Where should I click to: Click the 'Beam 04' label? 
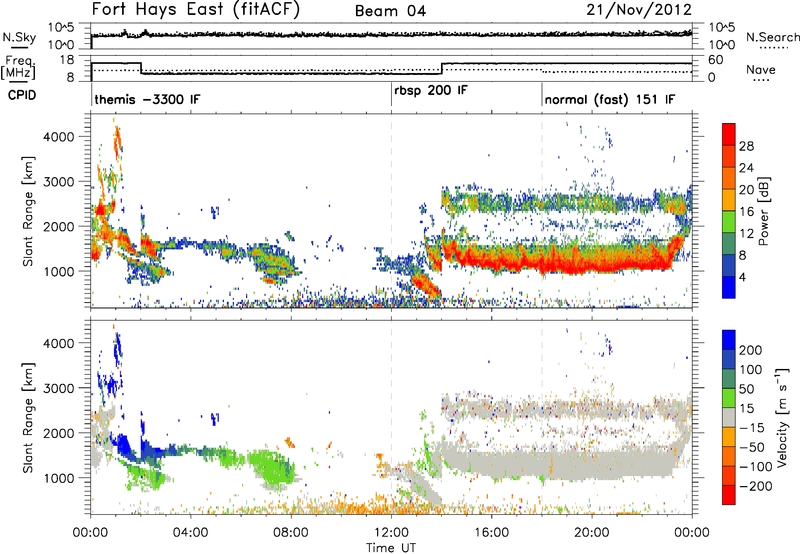point(391,11)
